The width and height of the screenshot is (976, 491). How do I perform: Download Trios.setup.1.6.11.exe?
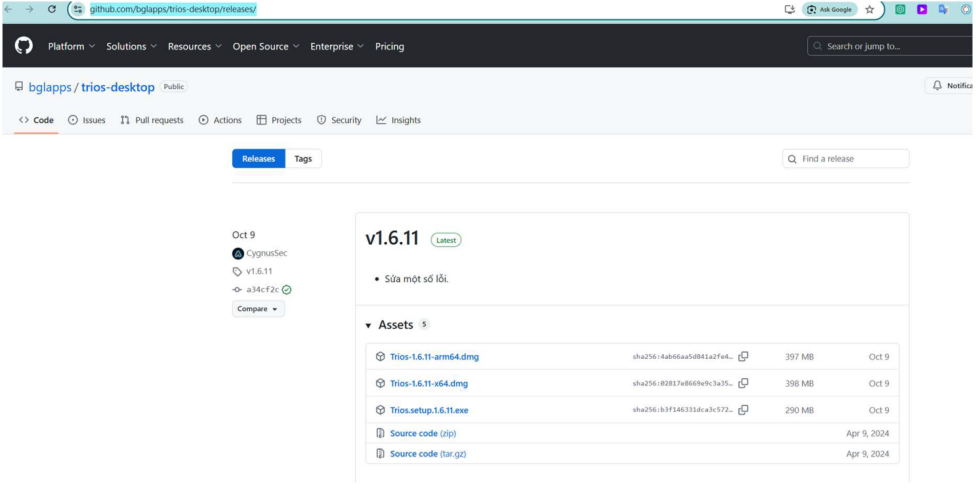[x=429, y=410]
